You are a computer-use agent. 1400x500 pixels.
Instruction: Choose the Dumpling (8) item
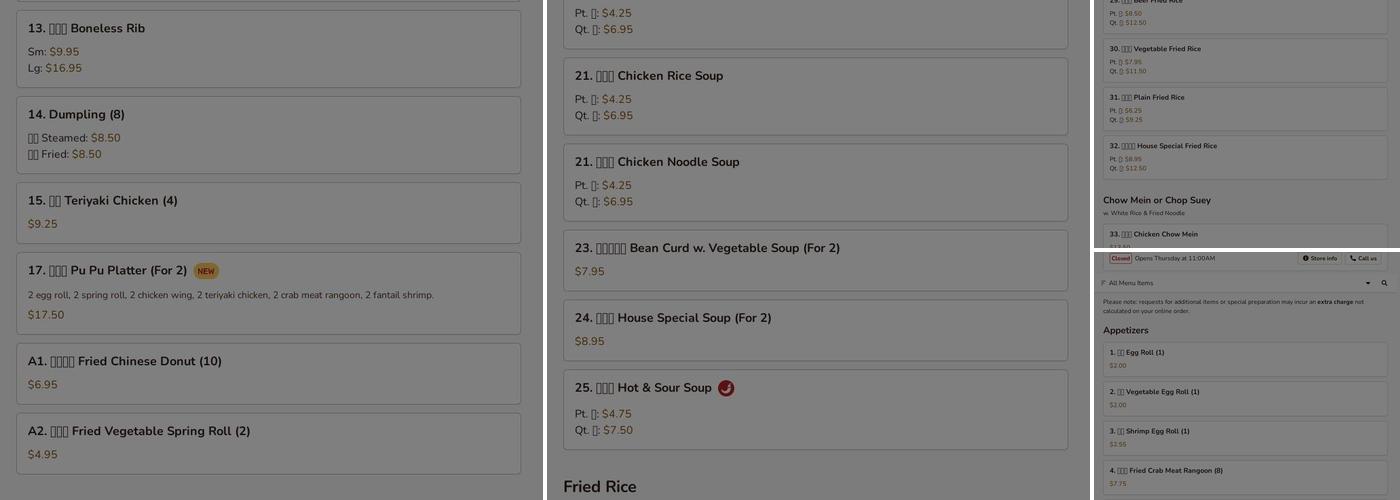(x=268, y=134)
